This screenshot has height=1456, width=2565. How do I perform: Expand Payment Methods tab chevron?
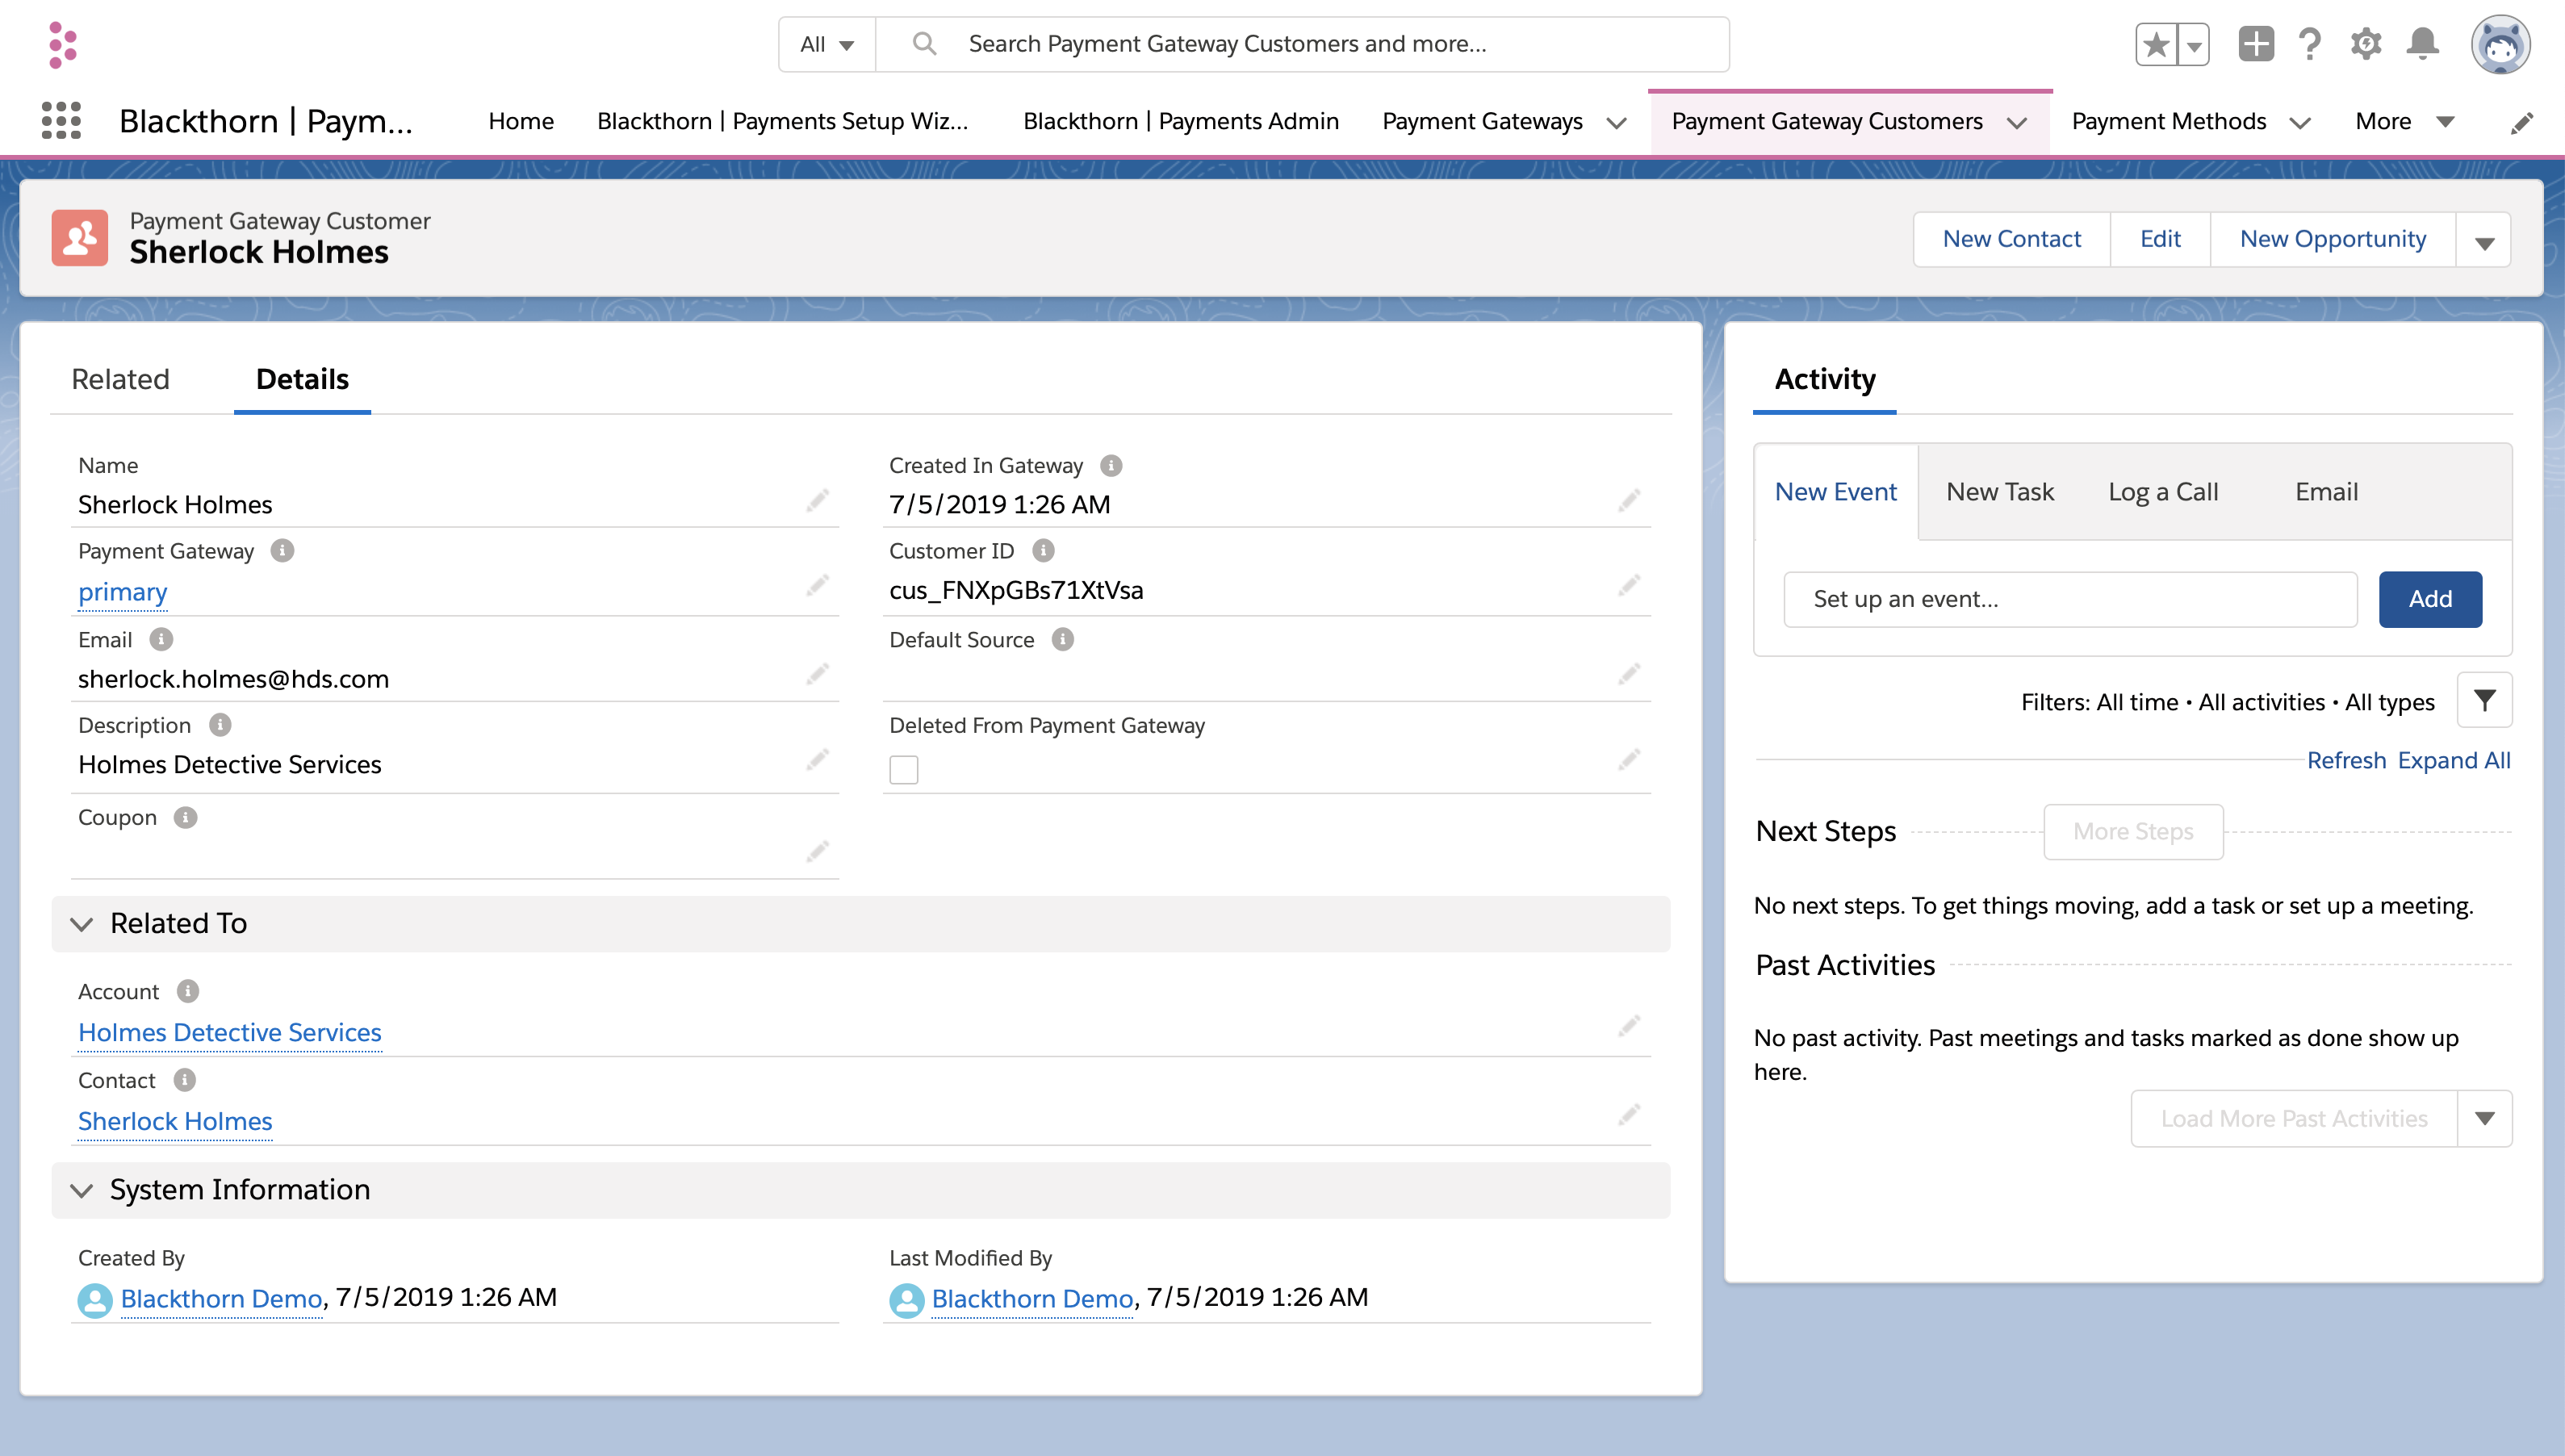pos(2300,123)
